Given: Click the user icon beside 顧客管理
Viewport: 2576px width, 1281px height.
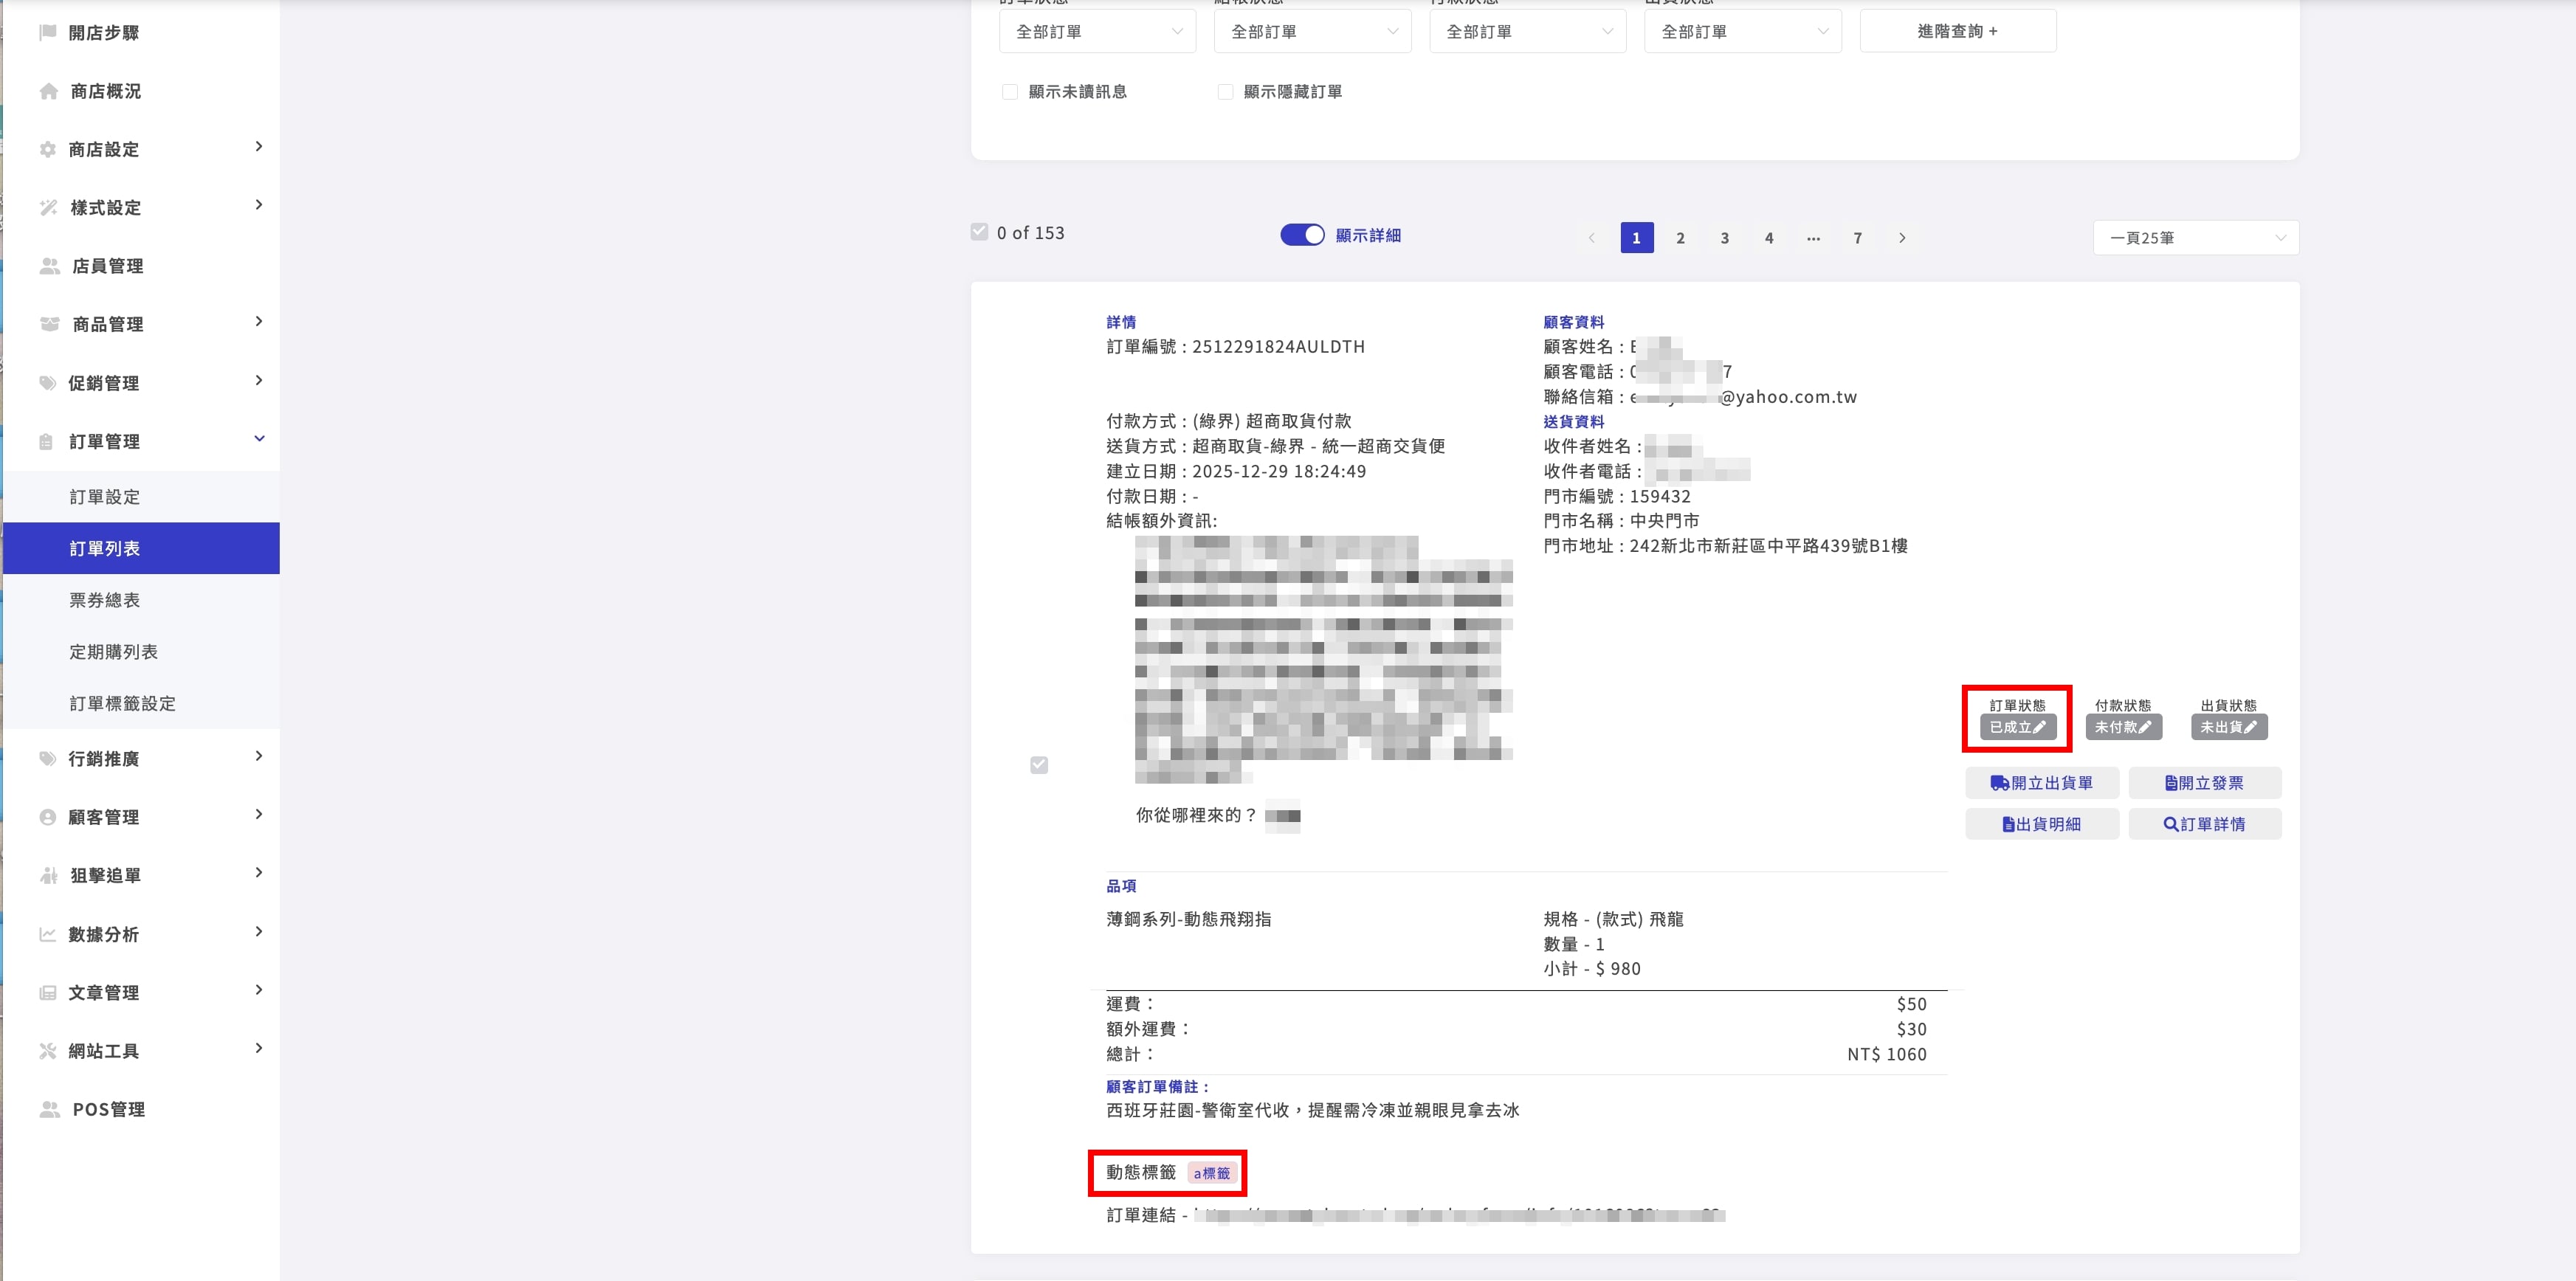Looking at the screenshot, I should tap(47, 816).
